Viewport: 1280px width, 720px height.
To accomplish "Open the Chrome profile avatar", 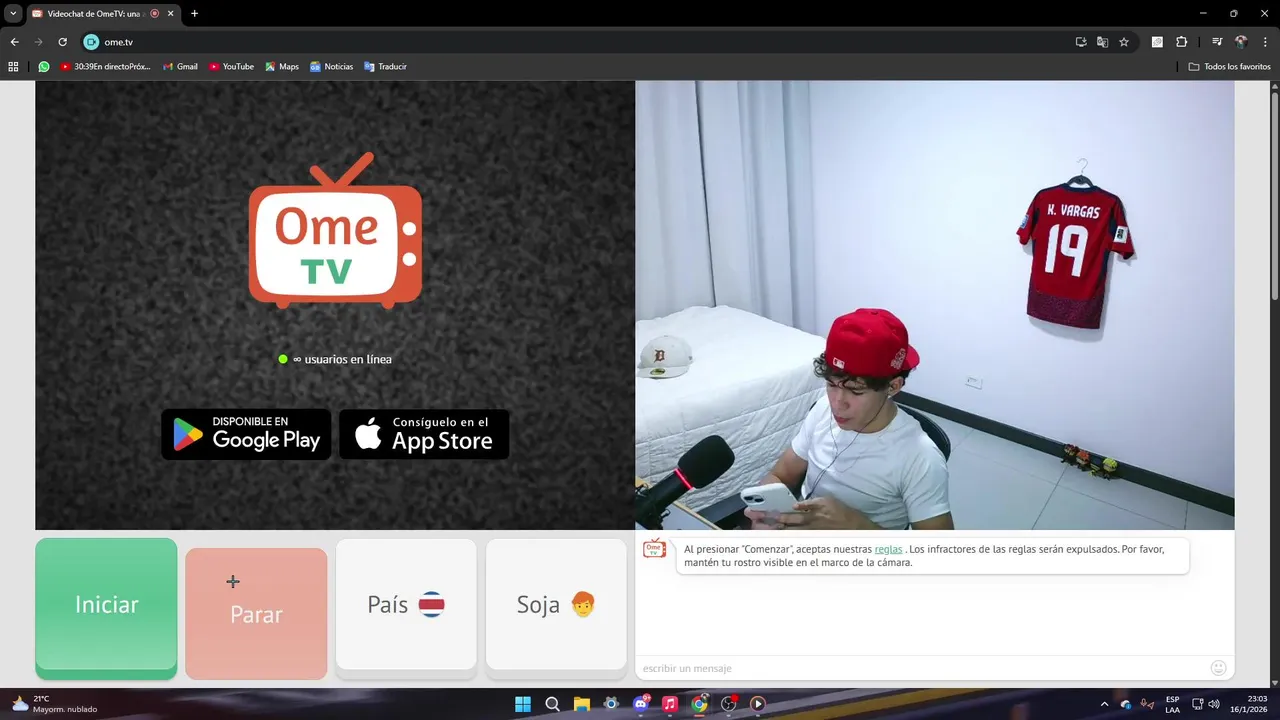I will (x=1241, y=42).
